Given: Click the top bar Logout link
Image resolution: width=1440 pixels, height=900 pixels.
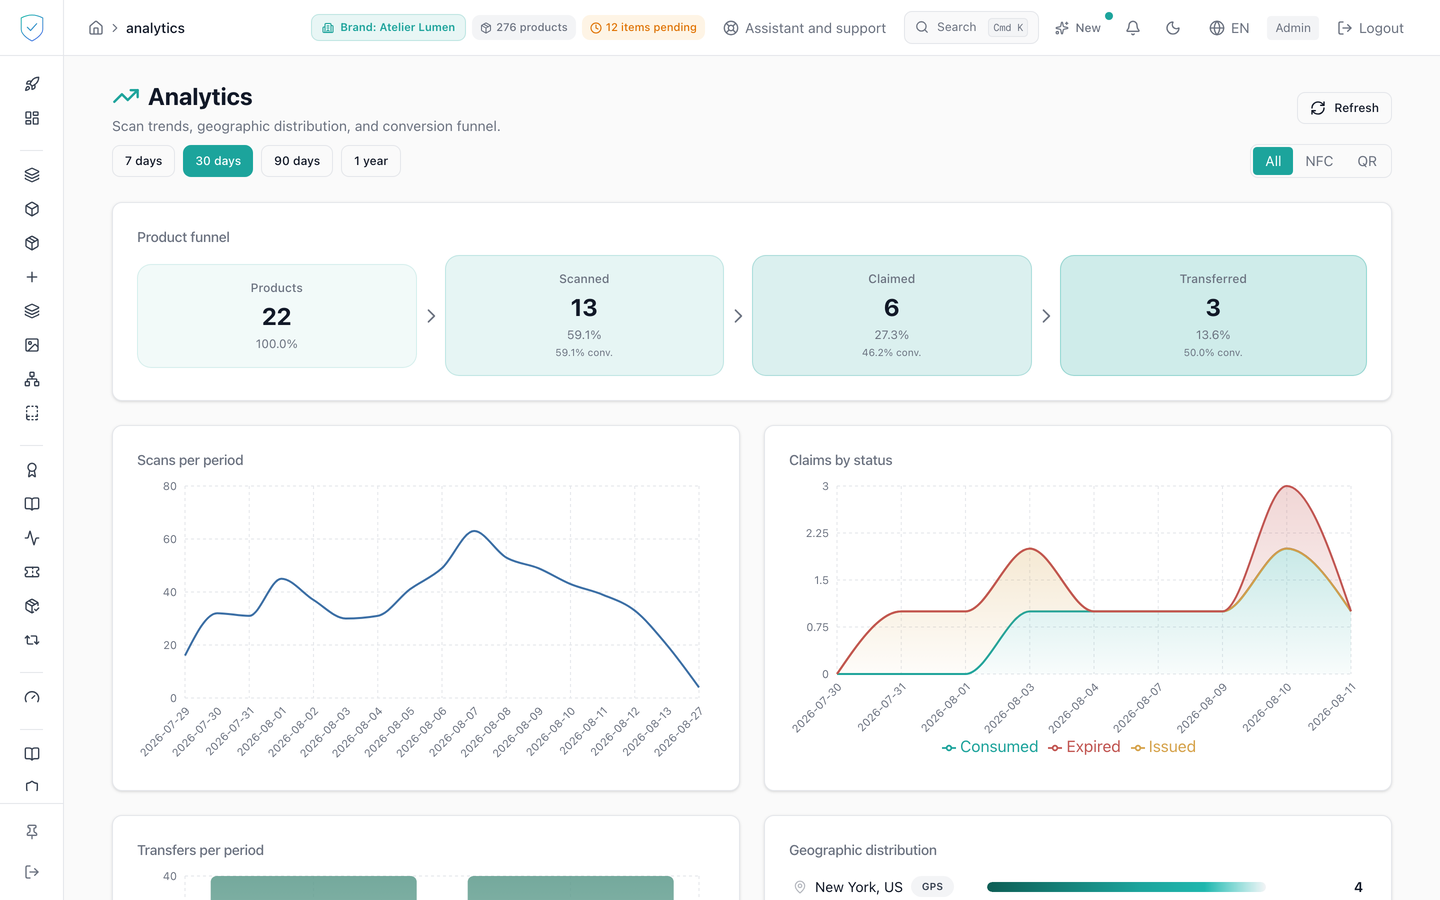Looking at the screenshot, I should [x=1370, y=28].
